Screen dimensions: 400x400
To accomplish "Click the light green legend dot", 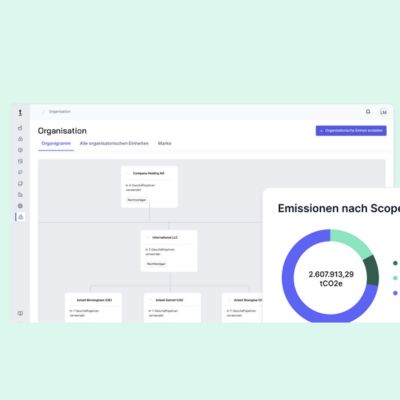I will click(395, 278).
